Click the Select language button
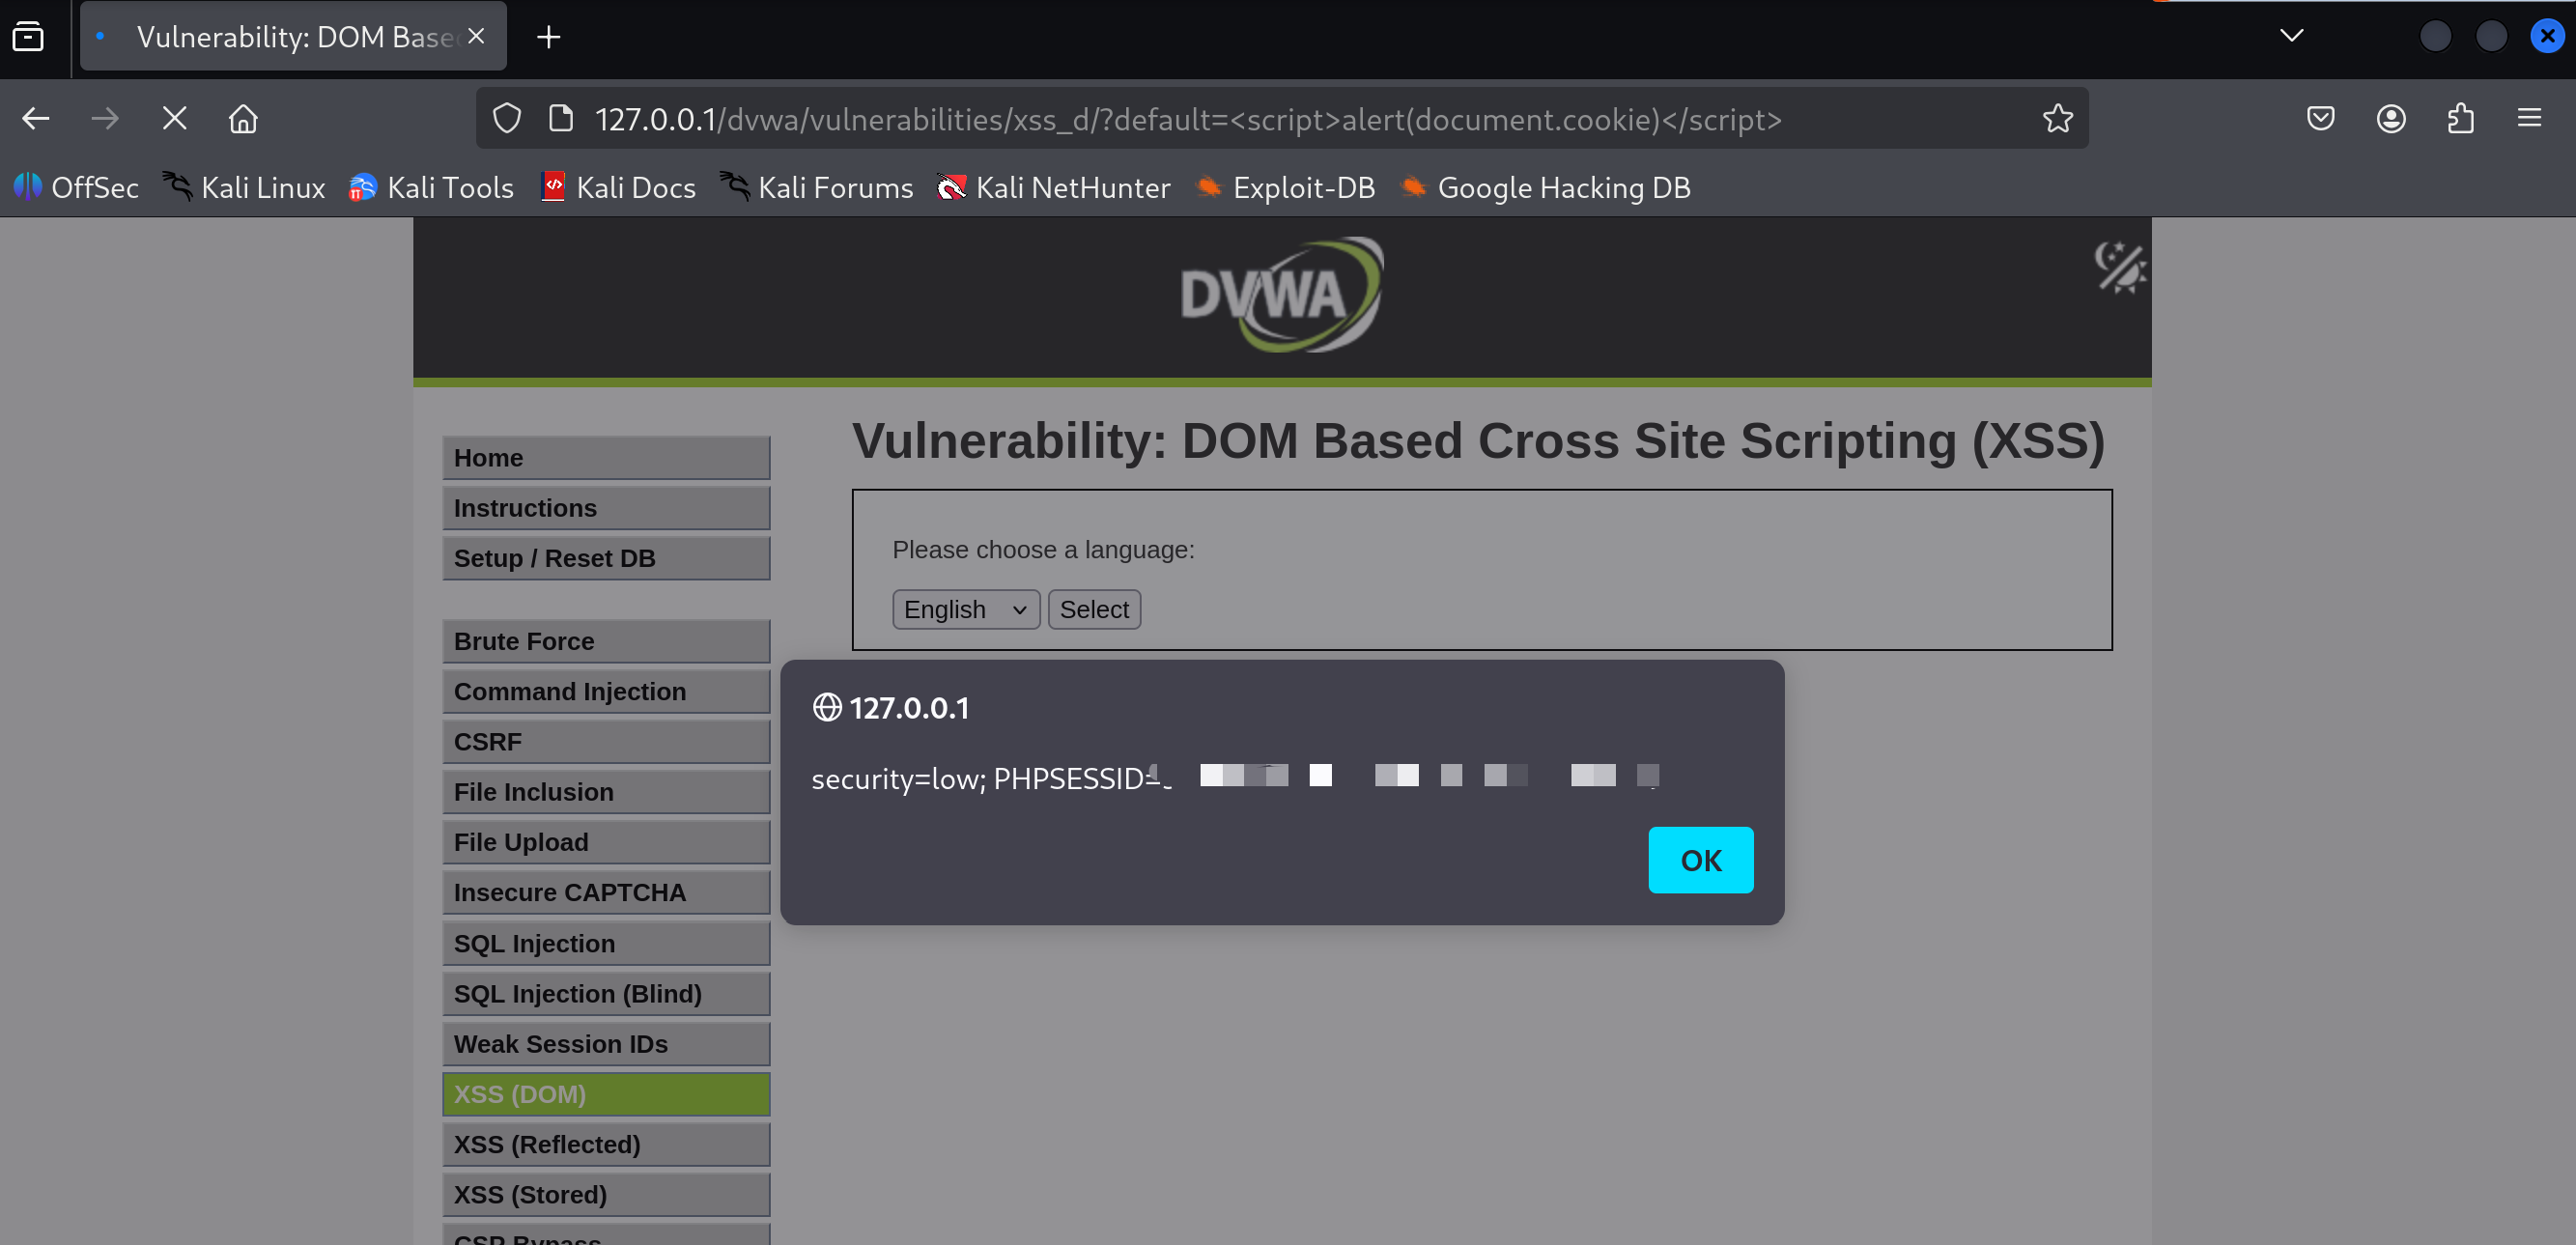 click(1093, 609)
